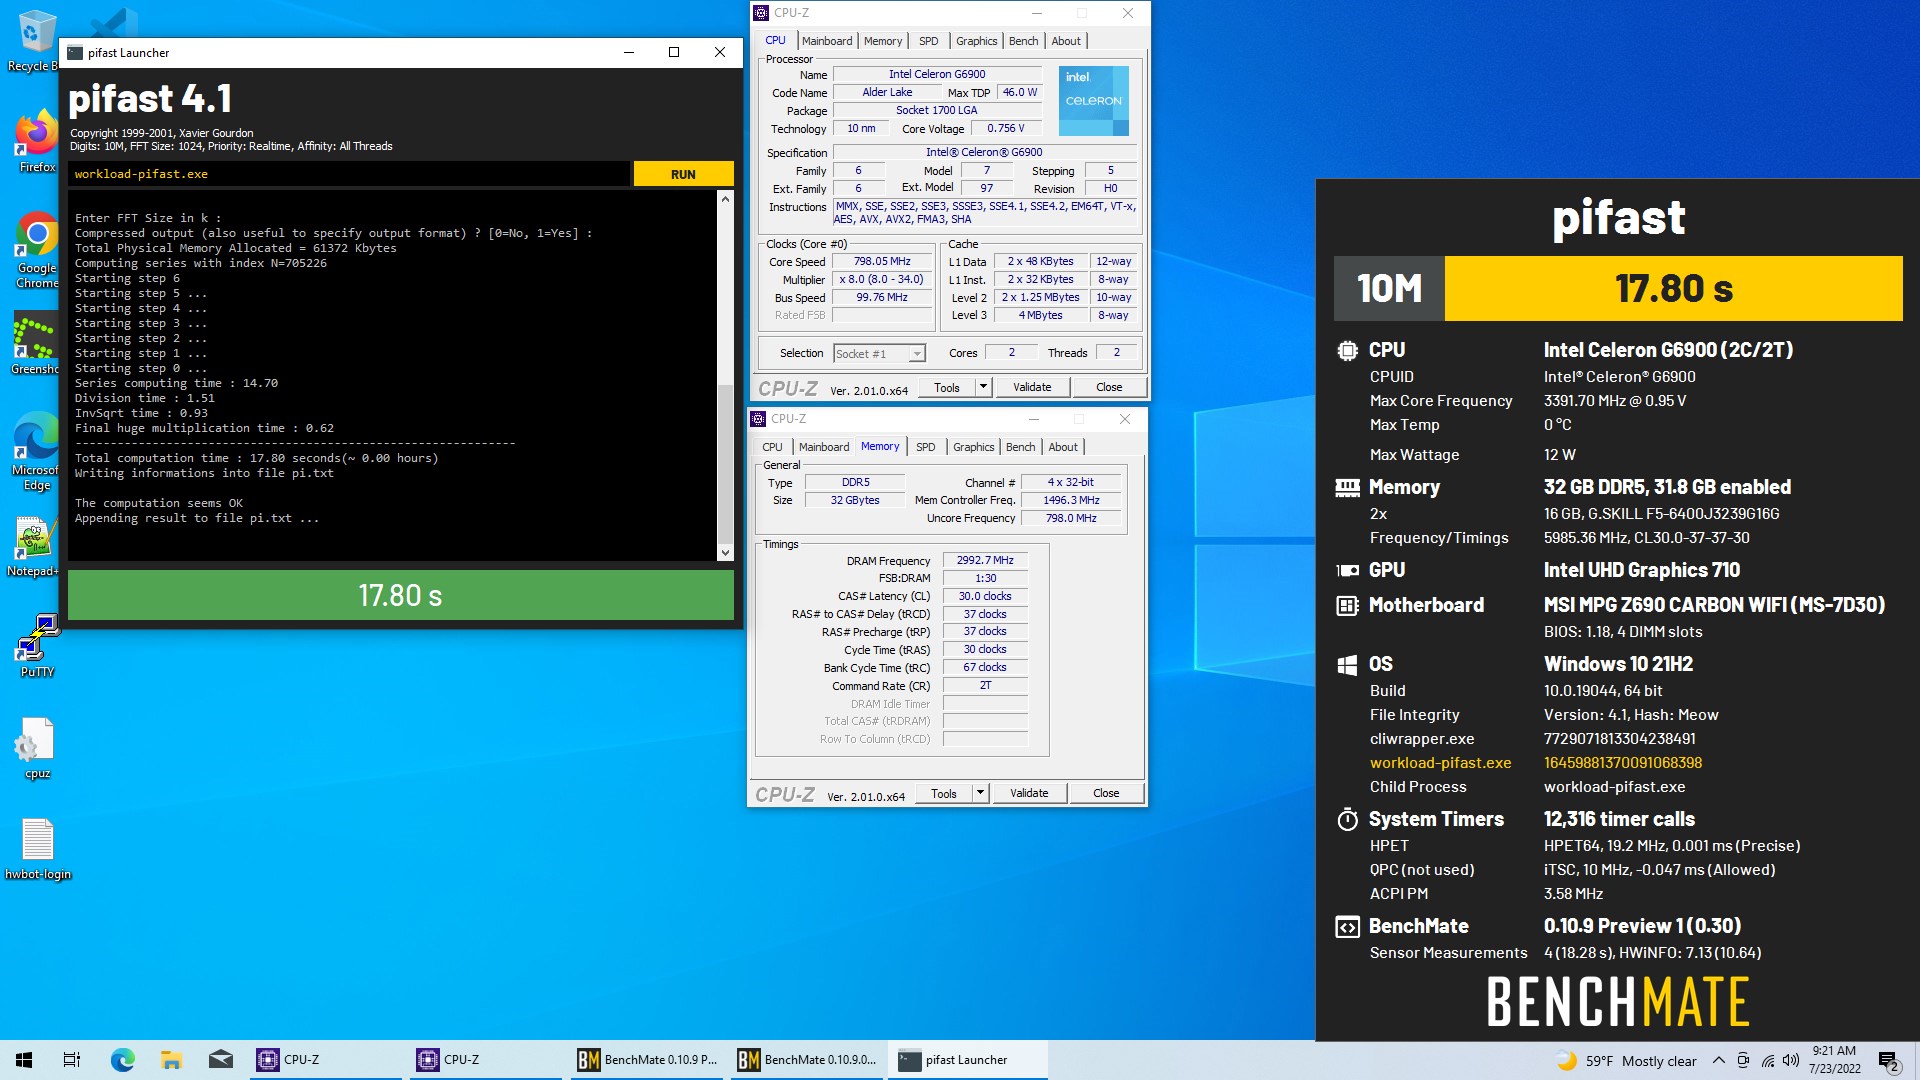The height and width of the screenshot is (1080, 1920).
Task: Click the RUN button in pifast Launcher
Action: pos(683,174)
